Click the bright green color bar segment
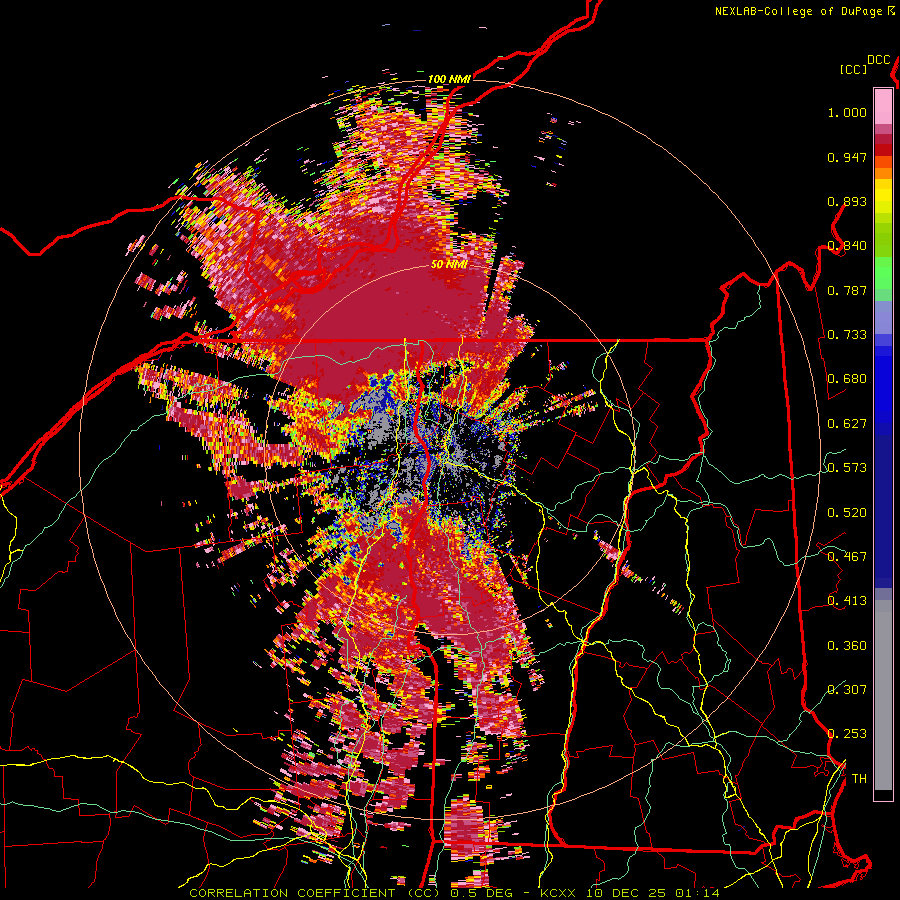This screenshot has width=900, height=900. click(x=883, y=273)
